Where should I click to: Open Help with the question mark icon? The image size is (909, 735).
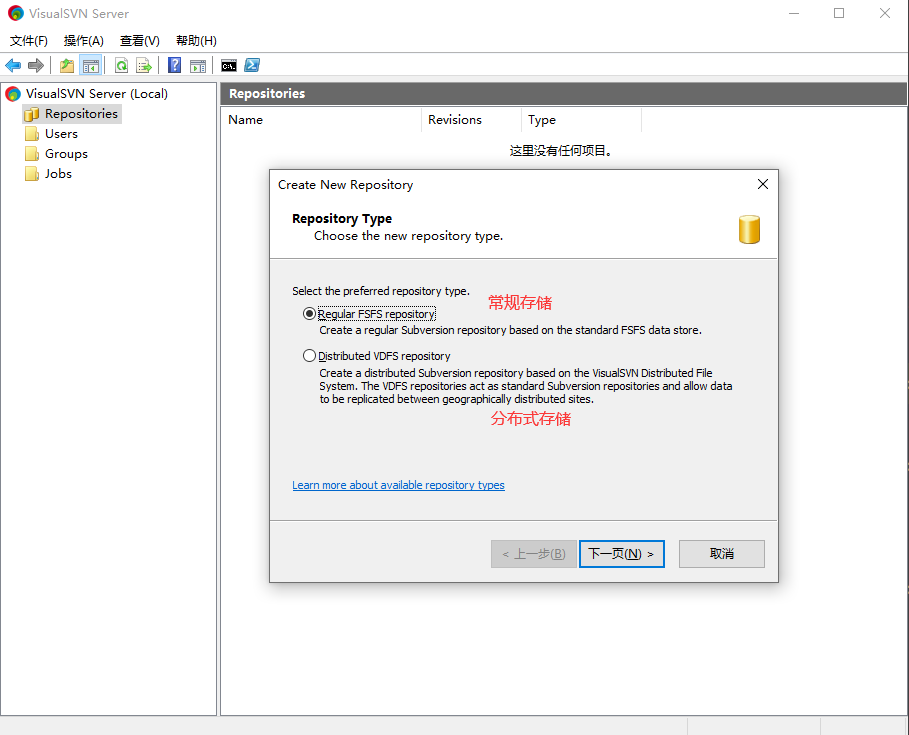[x=175, y=66]
